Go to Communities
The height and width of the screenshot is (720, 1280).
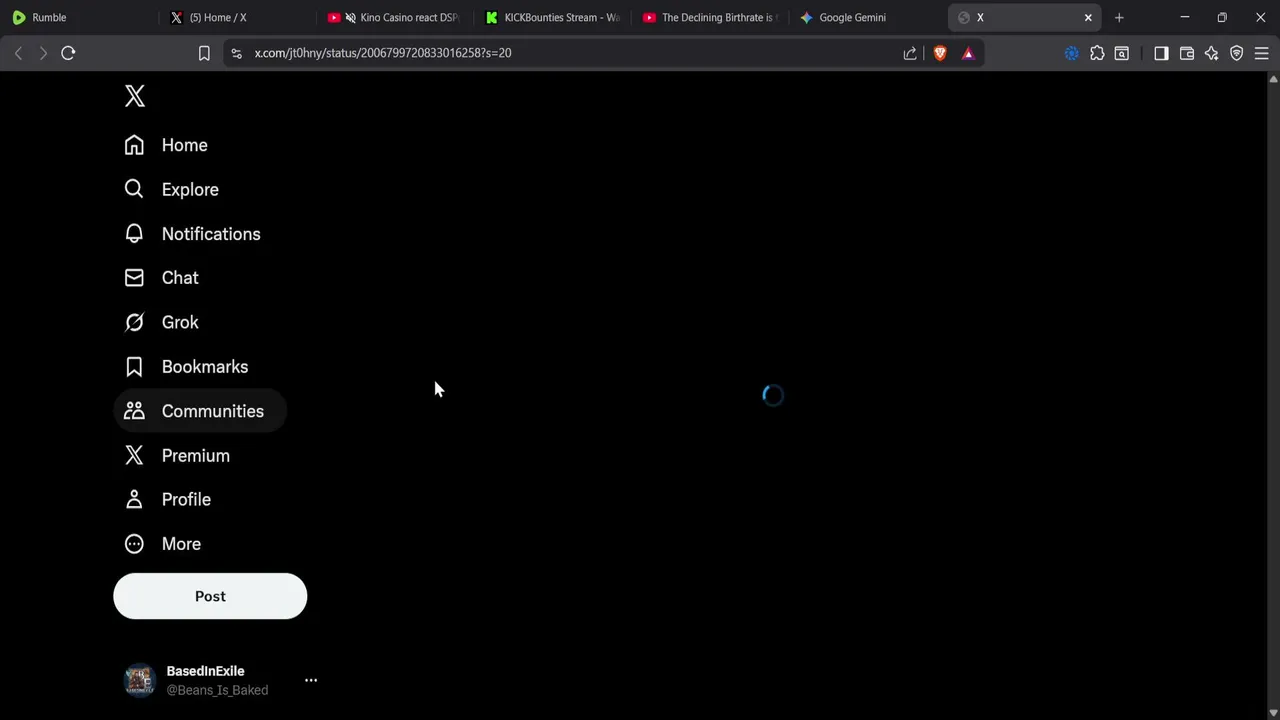(x=200, y=411)
